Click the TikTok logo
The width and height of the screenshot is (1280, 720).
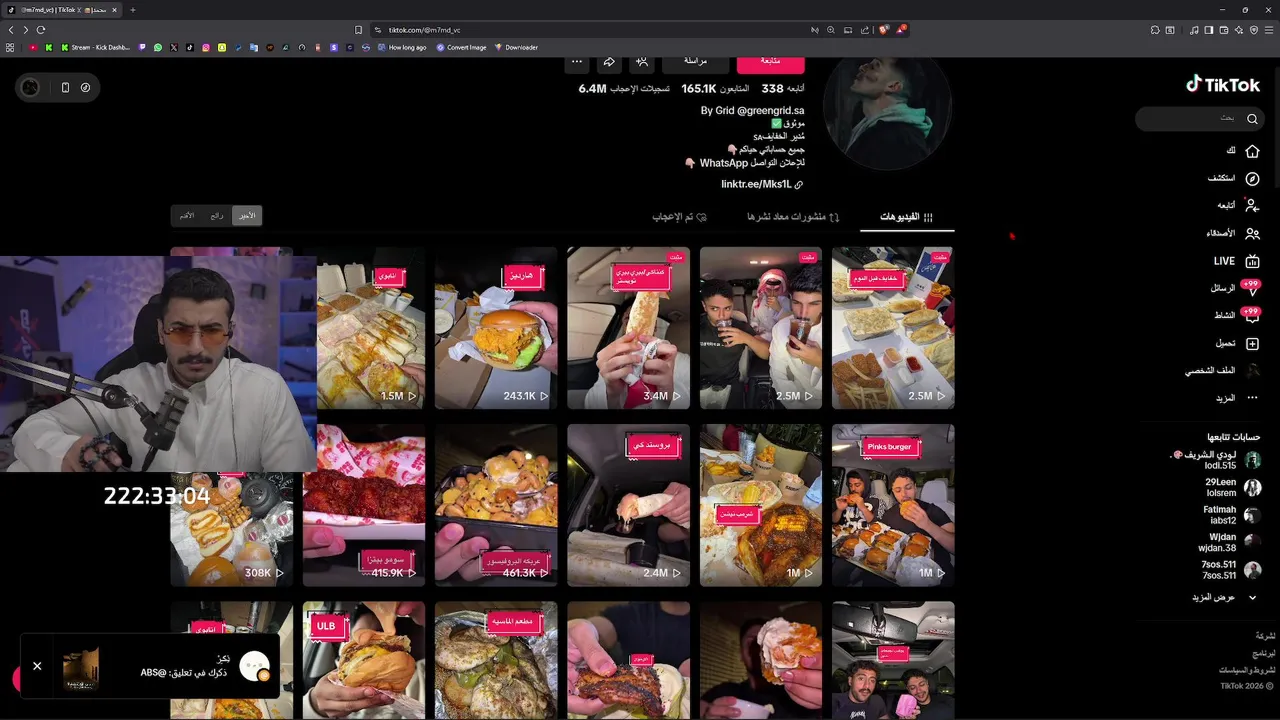[1223, 85]
